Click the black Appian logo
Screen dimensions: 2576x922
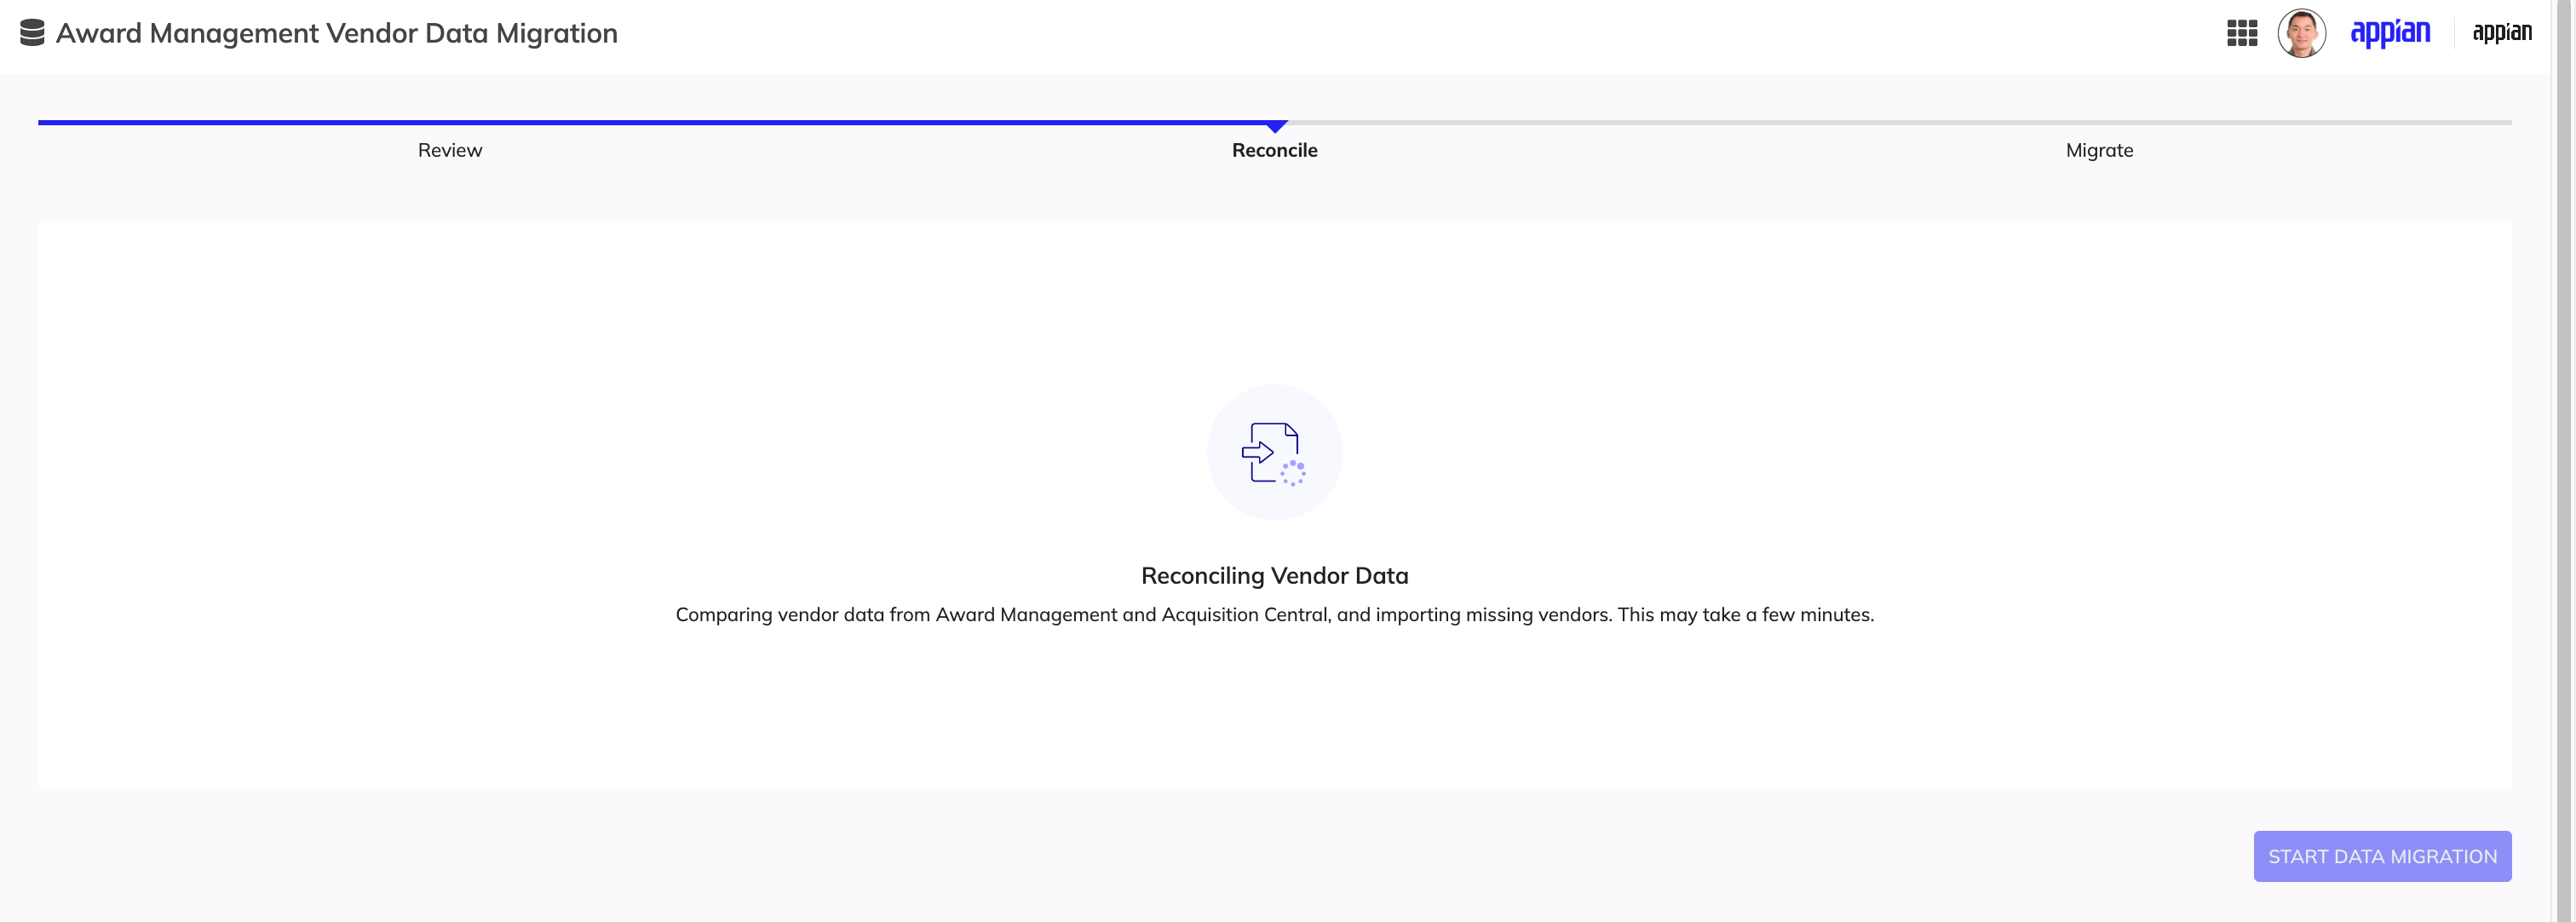pyautogui.click(x=2501, y=33)
